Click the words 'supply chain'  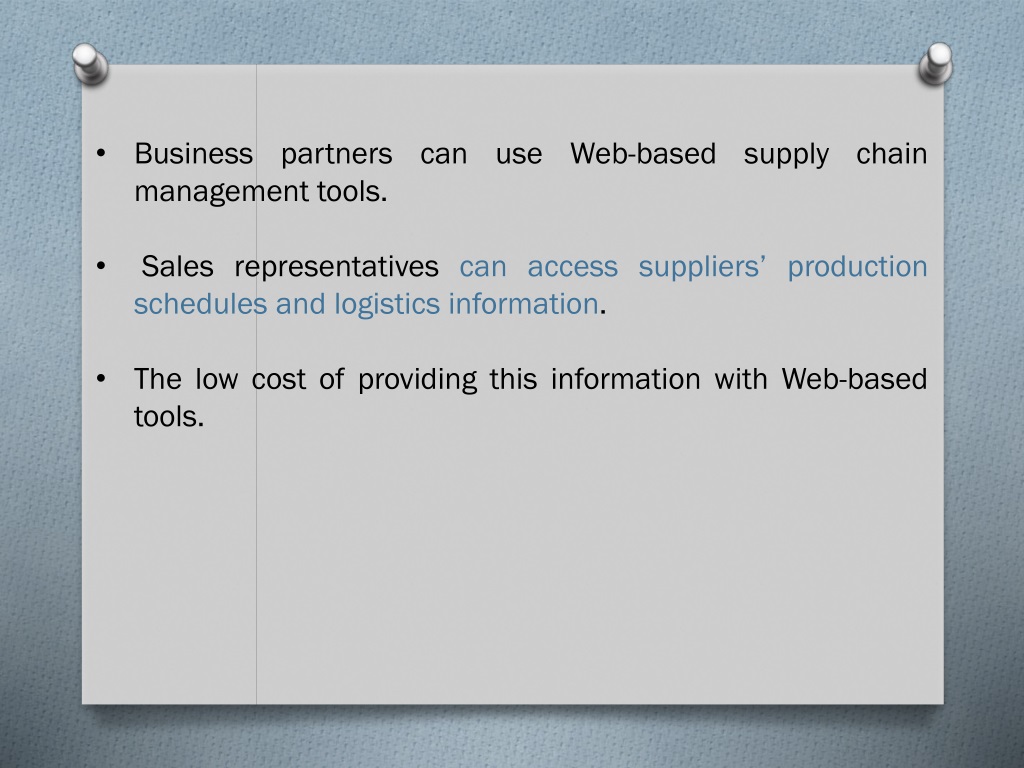(835, 155)
